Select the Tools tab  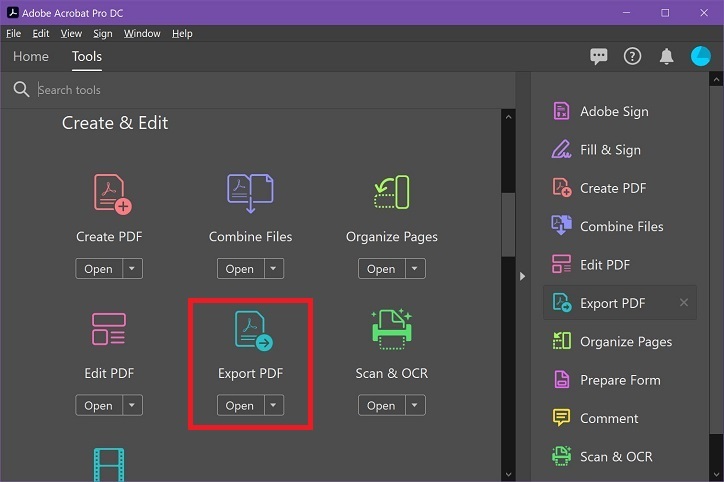87,56
